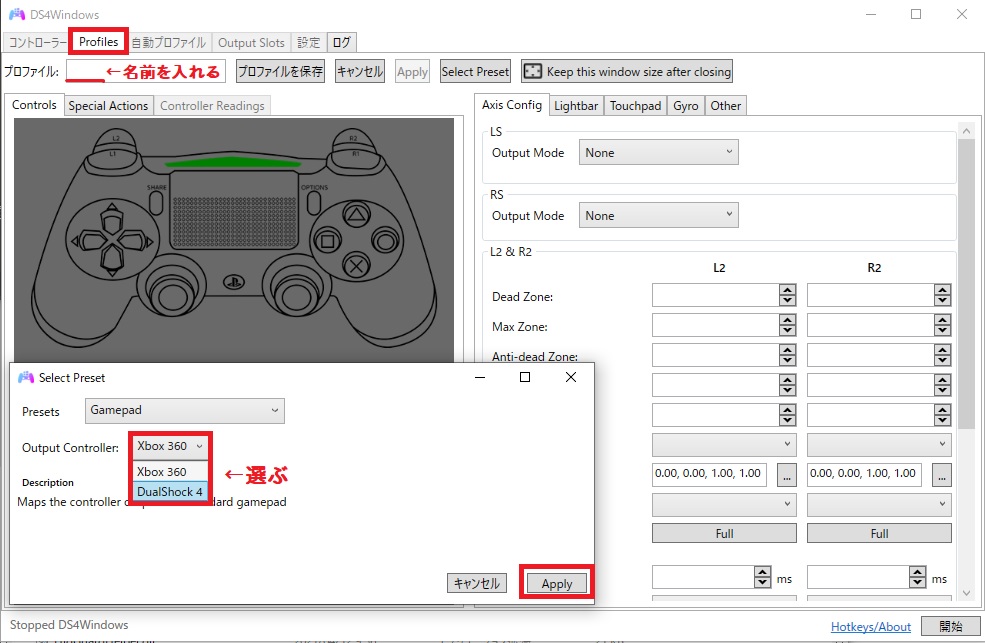Expand the Presets Gamepad combo box
Image resolution: width=985 pixels, height=643 pixels.
coord(185,411)
